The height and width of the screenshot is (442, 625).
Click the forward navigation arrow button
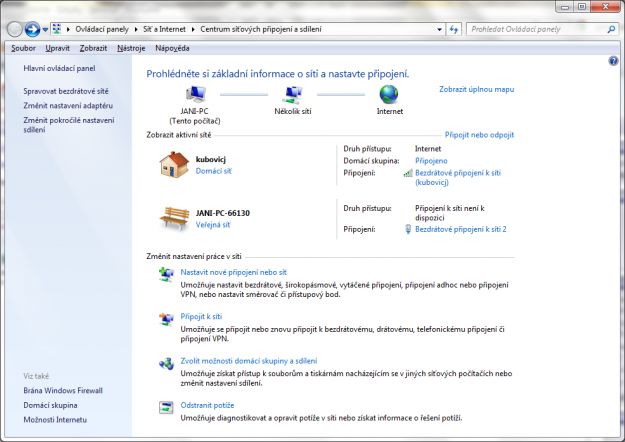32,29
